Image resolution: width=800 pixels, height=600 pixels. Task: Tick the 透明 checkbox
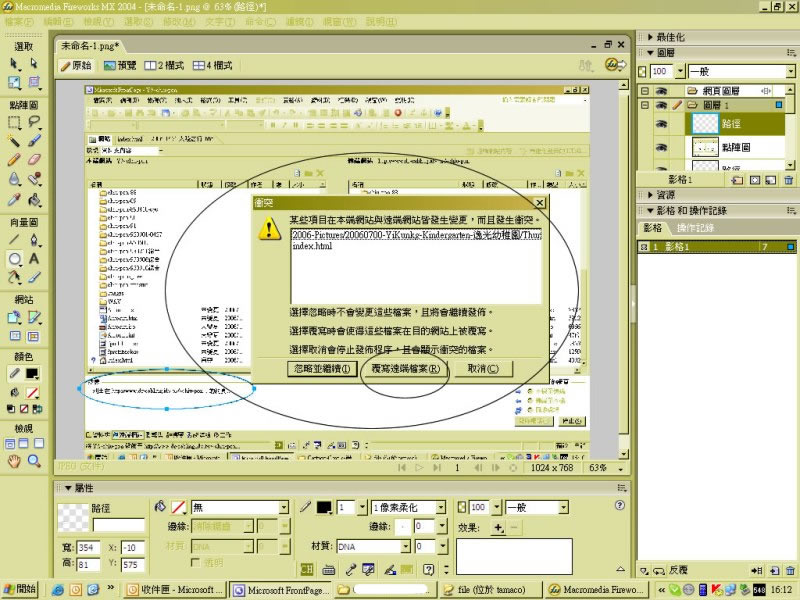194,562
